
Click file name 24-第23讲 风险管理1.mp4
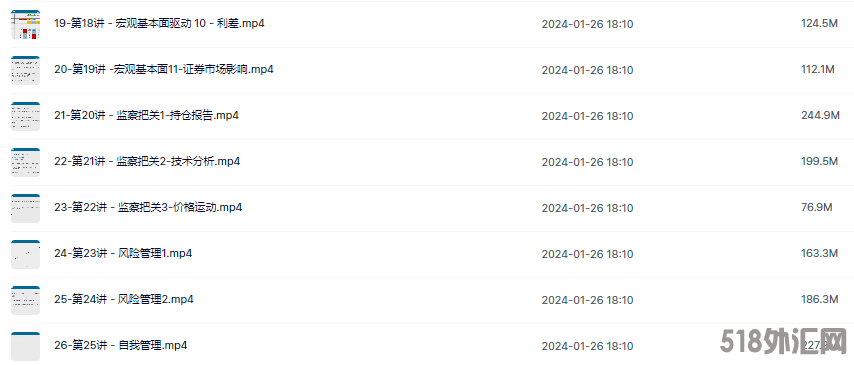point(123,253)
